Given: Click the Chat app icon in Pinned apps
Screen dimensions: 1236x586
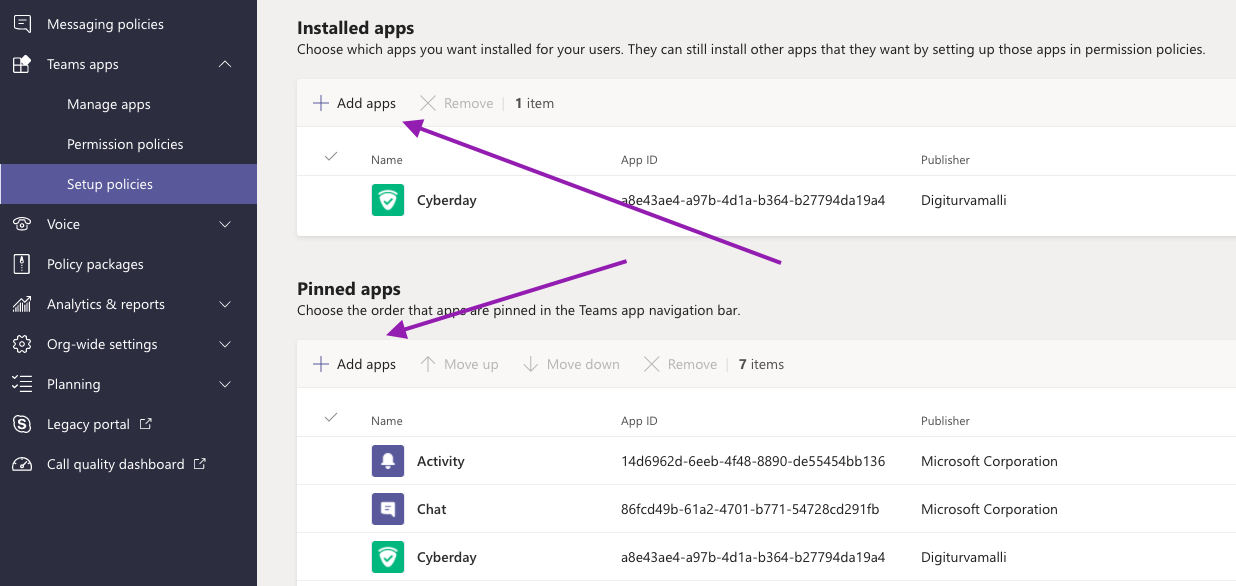Looking at the screenshot, I should point(387,509).
